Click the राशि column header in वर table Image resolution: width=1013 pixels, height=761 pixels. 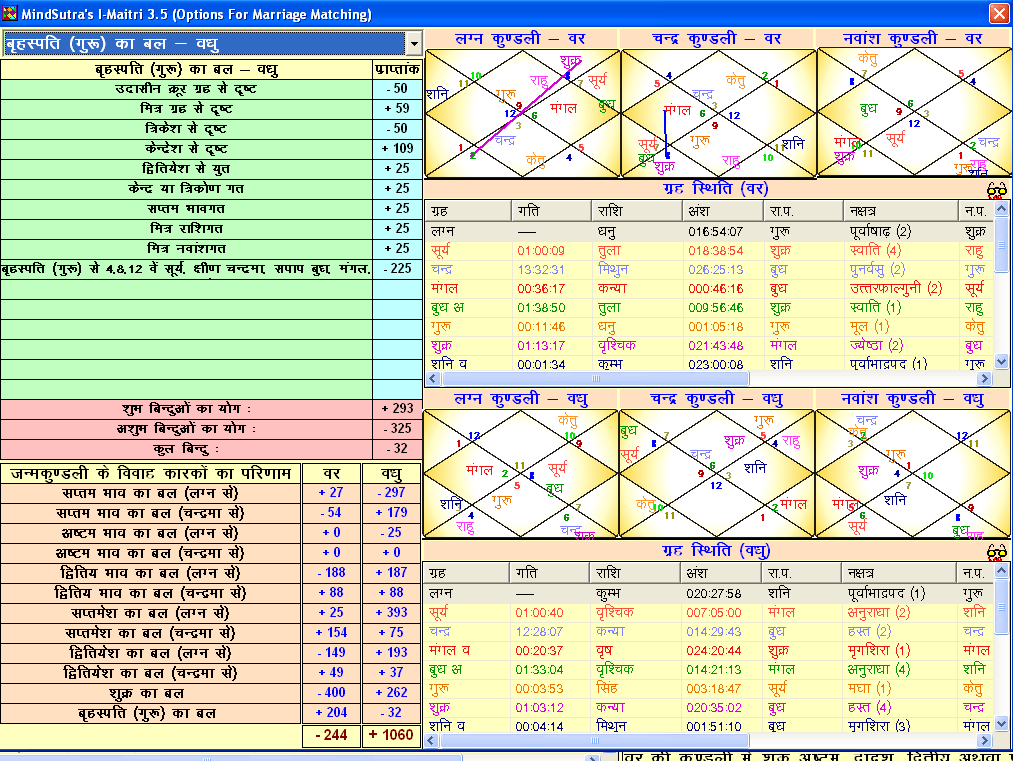[637, 211]
